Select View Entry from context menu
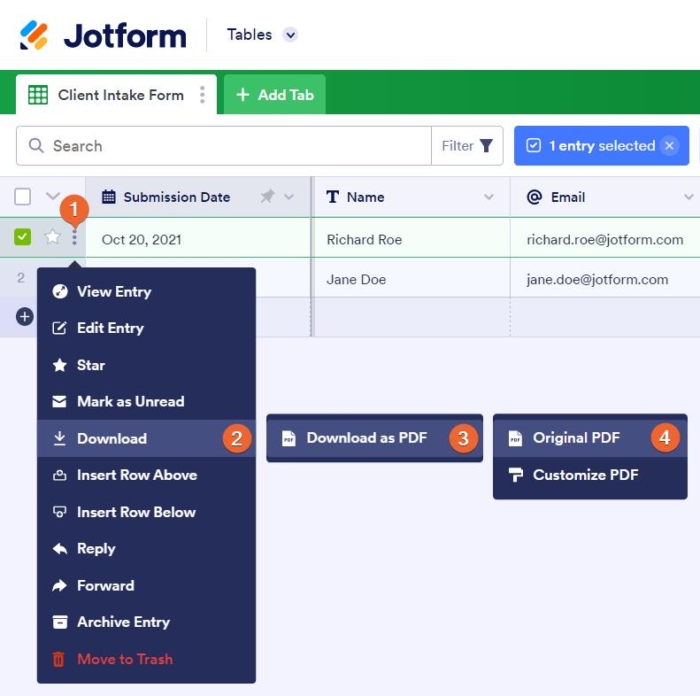700x696 pixels. click(146, 292)
